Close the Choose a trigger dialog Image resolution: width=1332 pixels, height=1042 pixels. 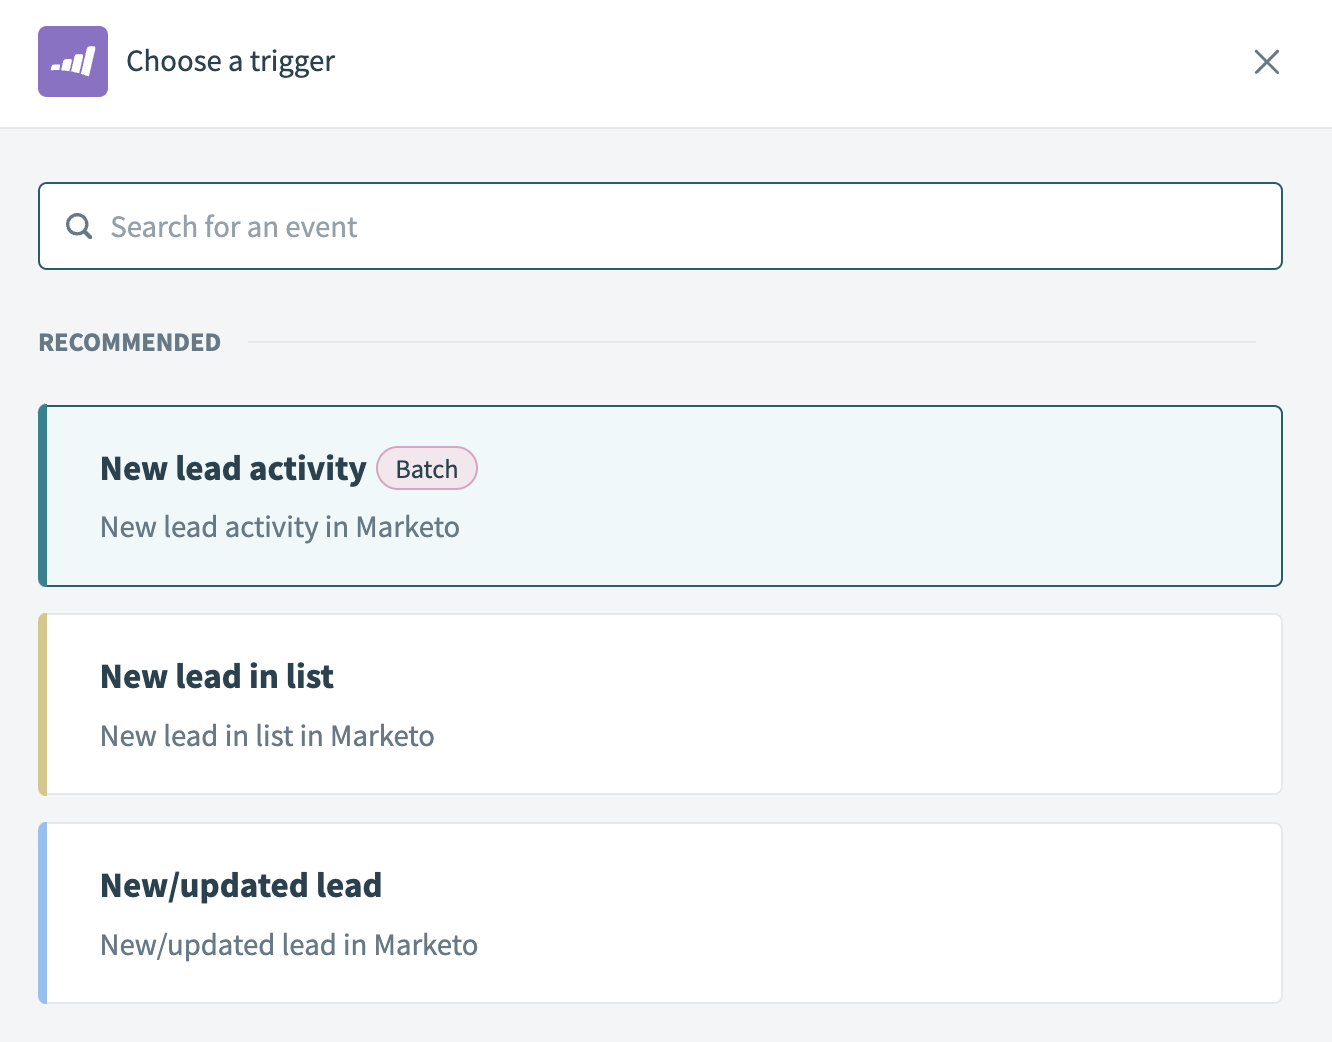(1266, 62)
